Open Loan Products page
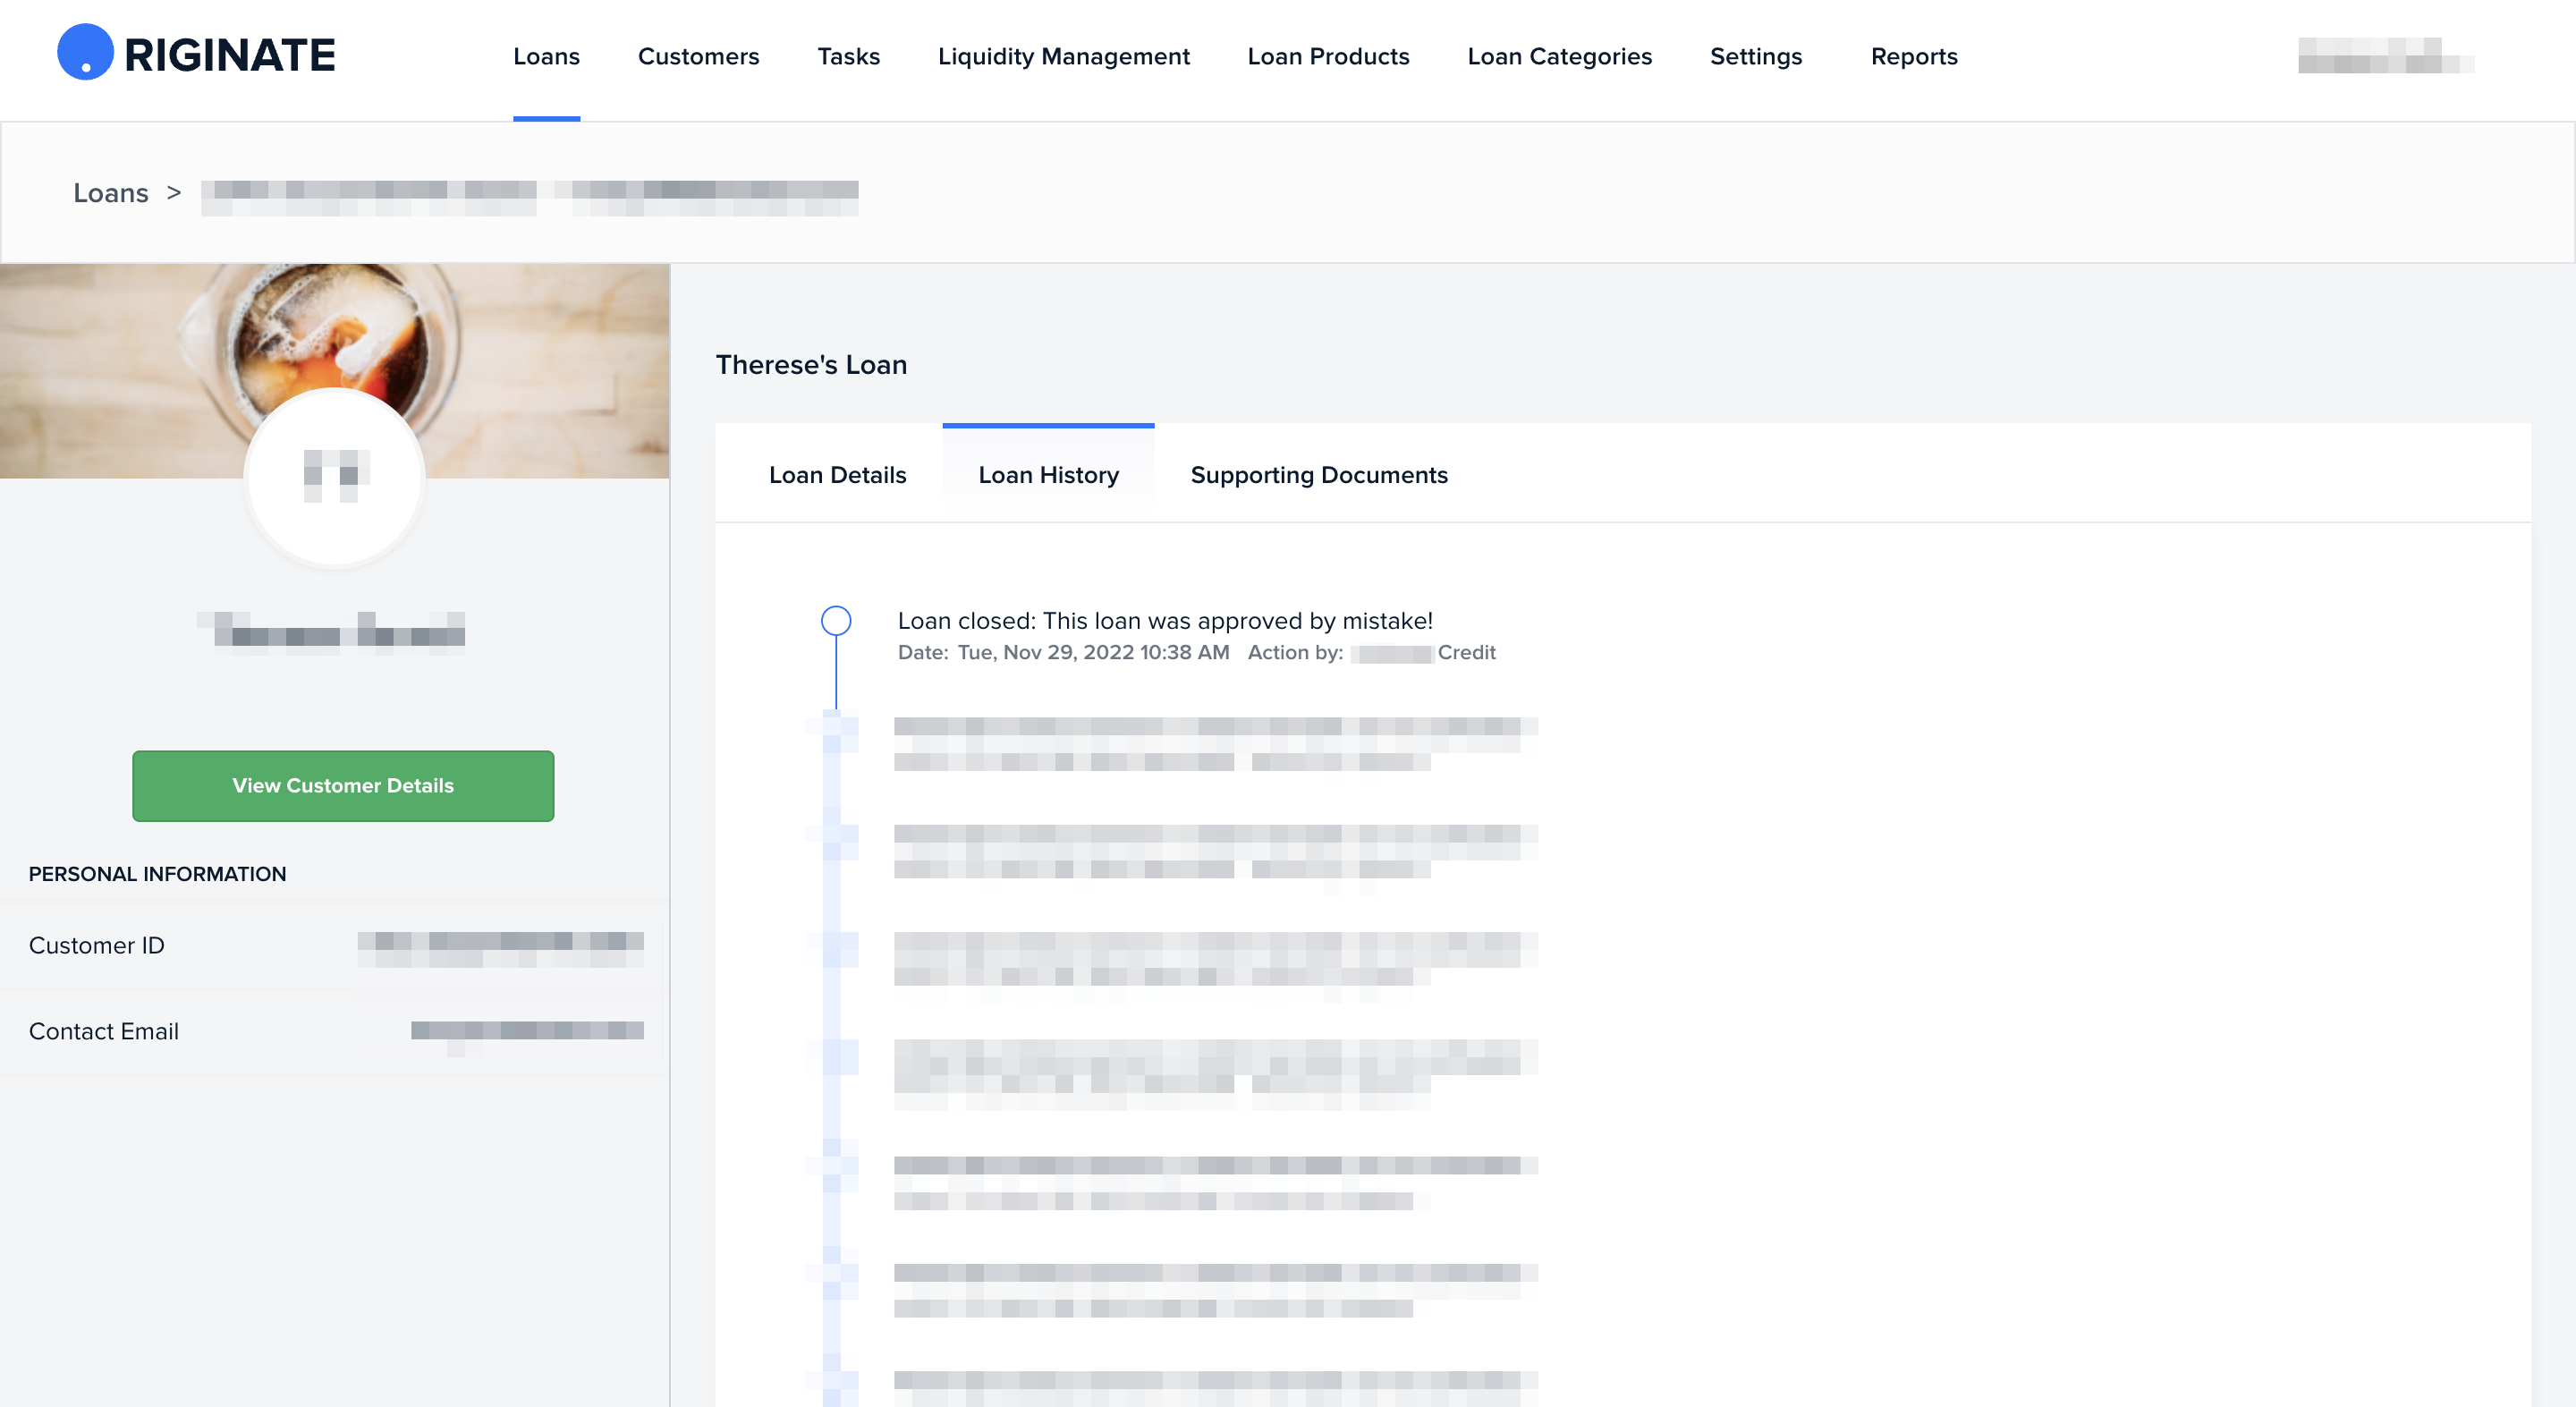The image size is (2576, 1407). point(1328,57)
